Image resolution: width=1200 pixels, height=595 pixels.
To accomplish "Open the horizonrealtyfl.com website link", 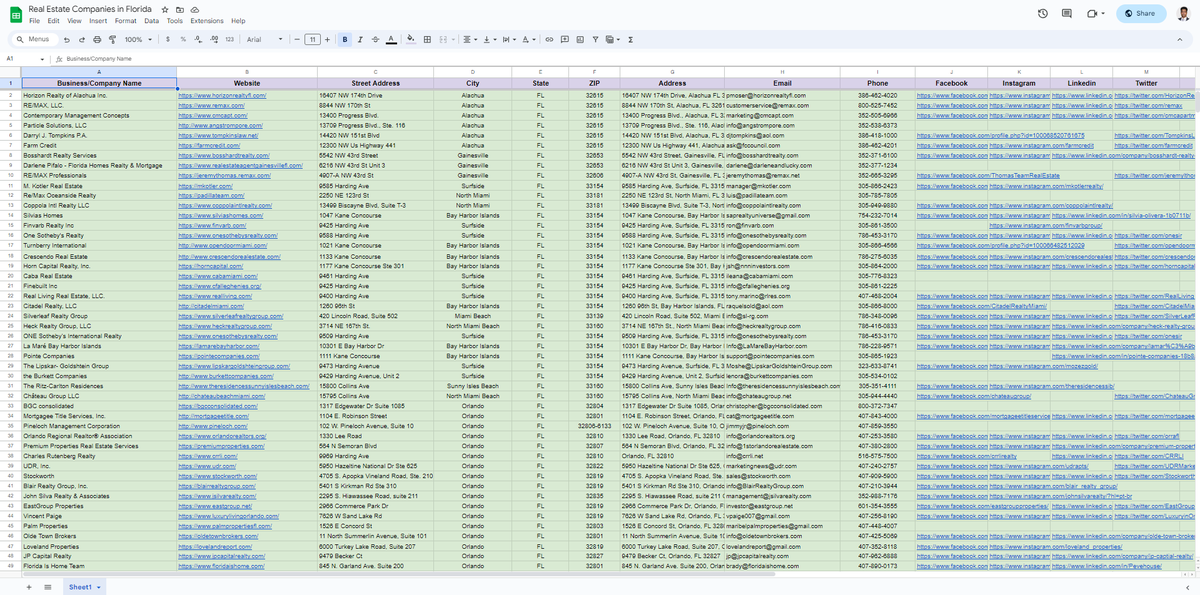I will [222, 94].
